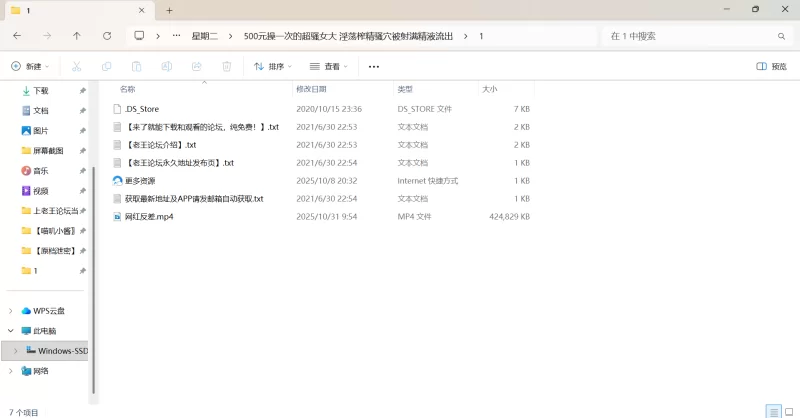Click the Delete trash icon in the toolbar
Image resolution: width=800 pixels, height=418 pixels.
pos(226,66)
